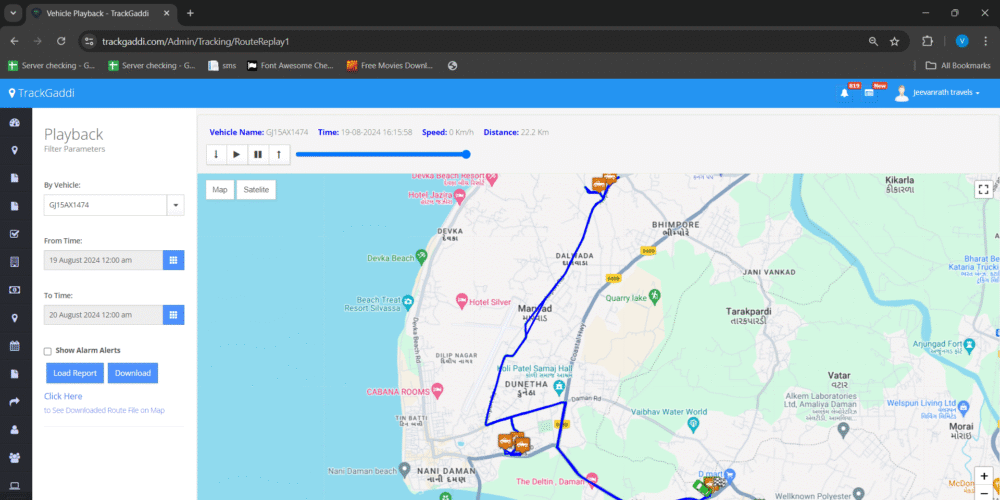Click the Download button

coord(132,373)
